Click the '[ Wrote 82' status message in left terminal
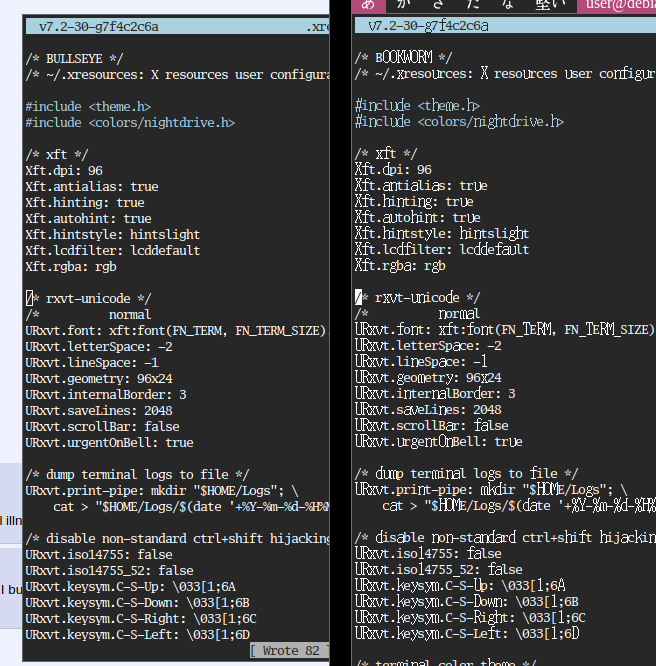 tap(289, 651)
